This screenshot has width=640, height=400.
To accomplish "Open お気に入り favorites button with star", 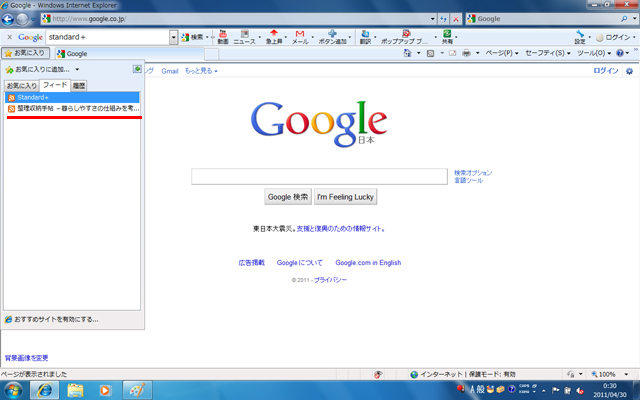I will point(25,53).
